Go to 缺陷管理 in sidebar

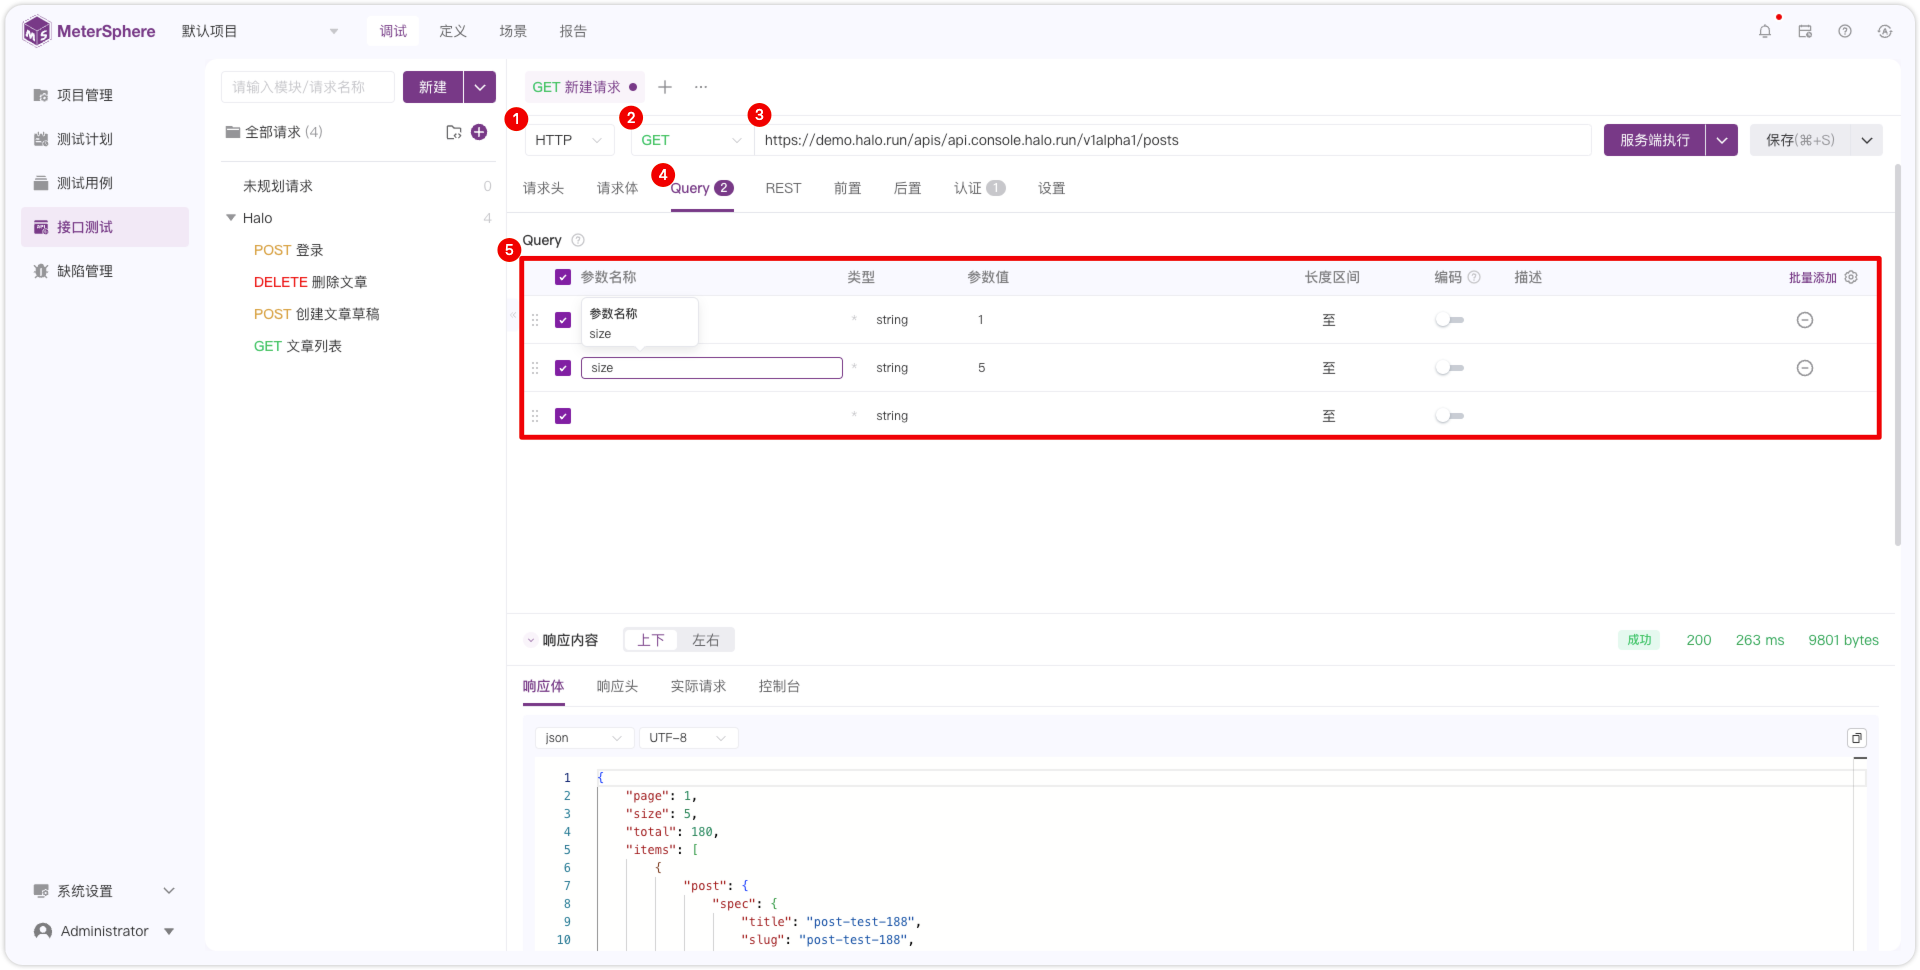pyautogui.click(x=105, y=271)
